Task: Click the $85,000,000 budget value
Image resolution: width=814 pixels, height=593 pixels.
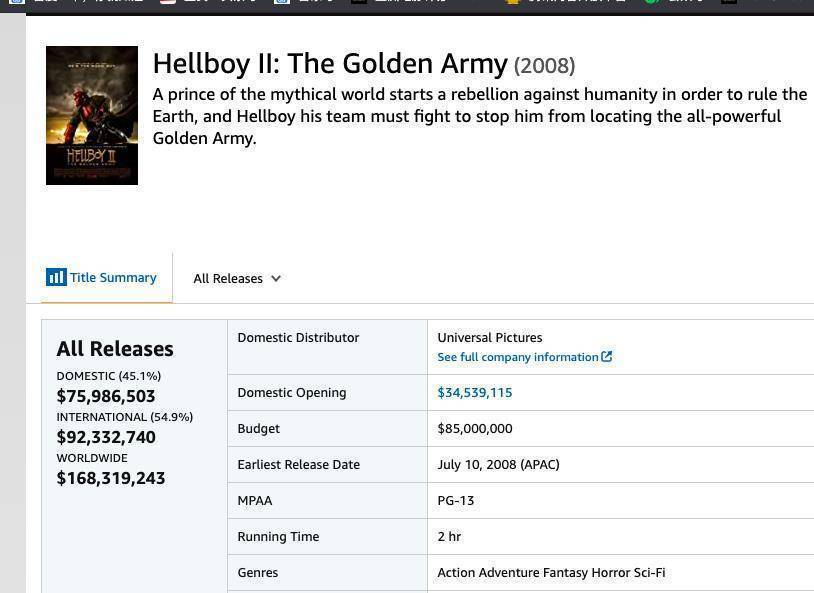Action: pyautogui.click(x=474, y=428)
